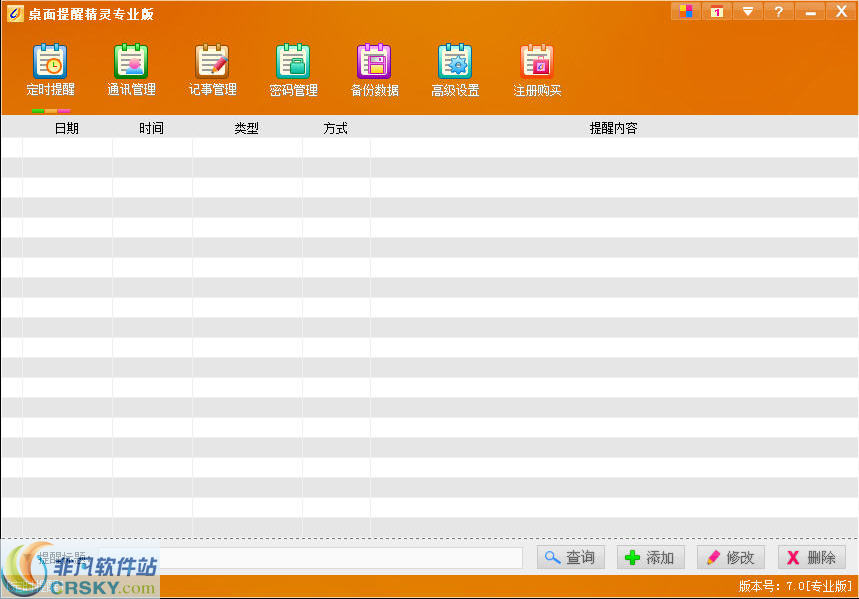Click the 修改 modify button
Screen dimensions: 859x599
tap(730, 558)
